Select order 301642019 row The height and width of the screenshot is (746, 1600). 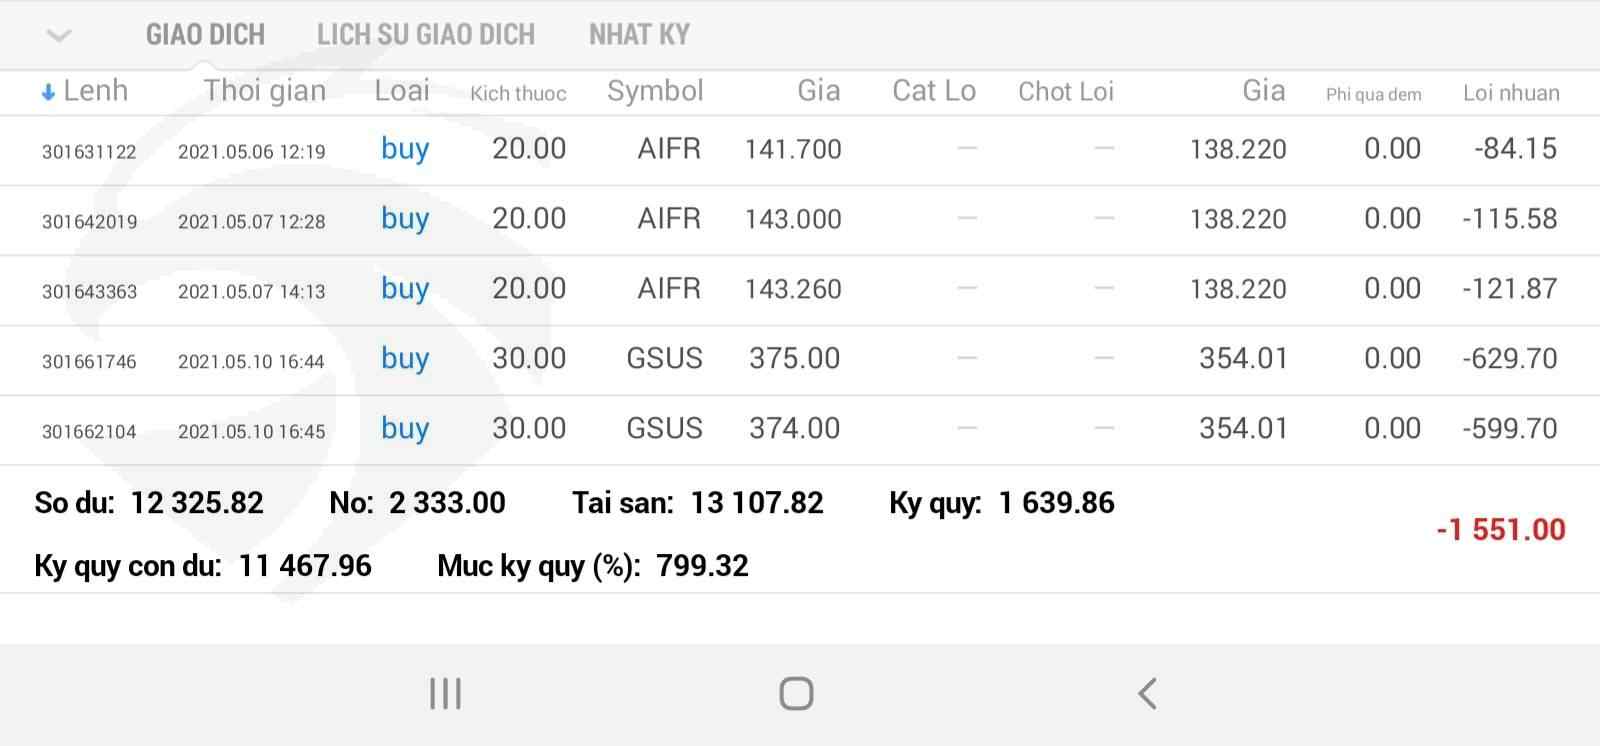coord(89,222)
